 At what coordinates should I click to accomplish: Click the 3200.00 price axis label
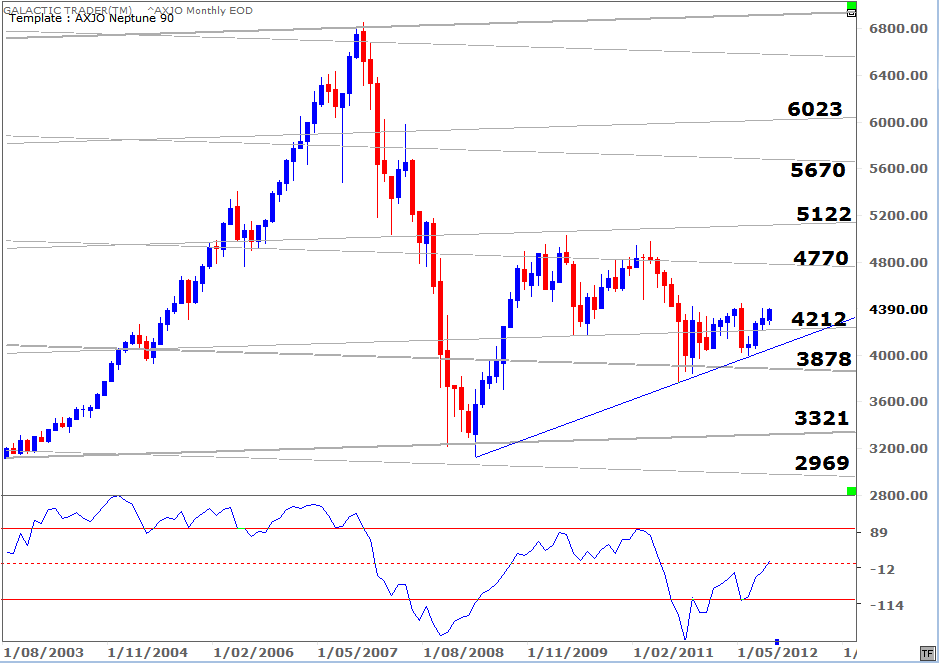pos(898,449)
